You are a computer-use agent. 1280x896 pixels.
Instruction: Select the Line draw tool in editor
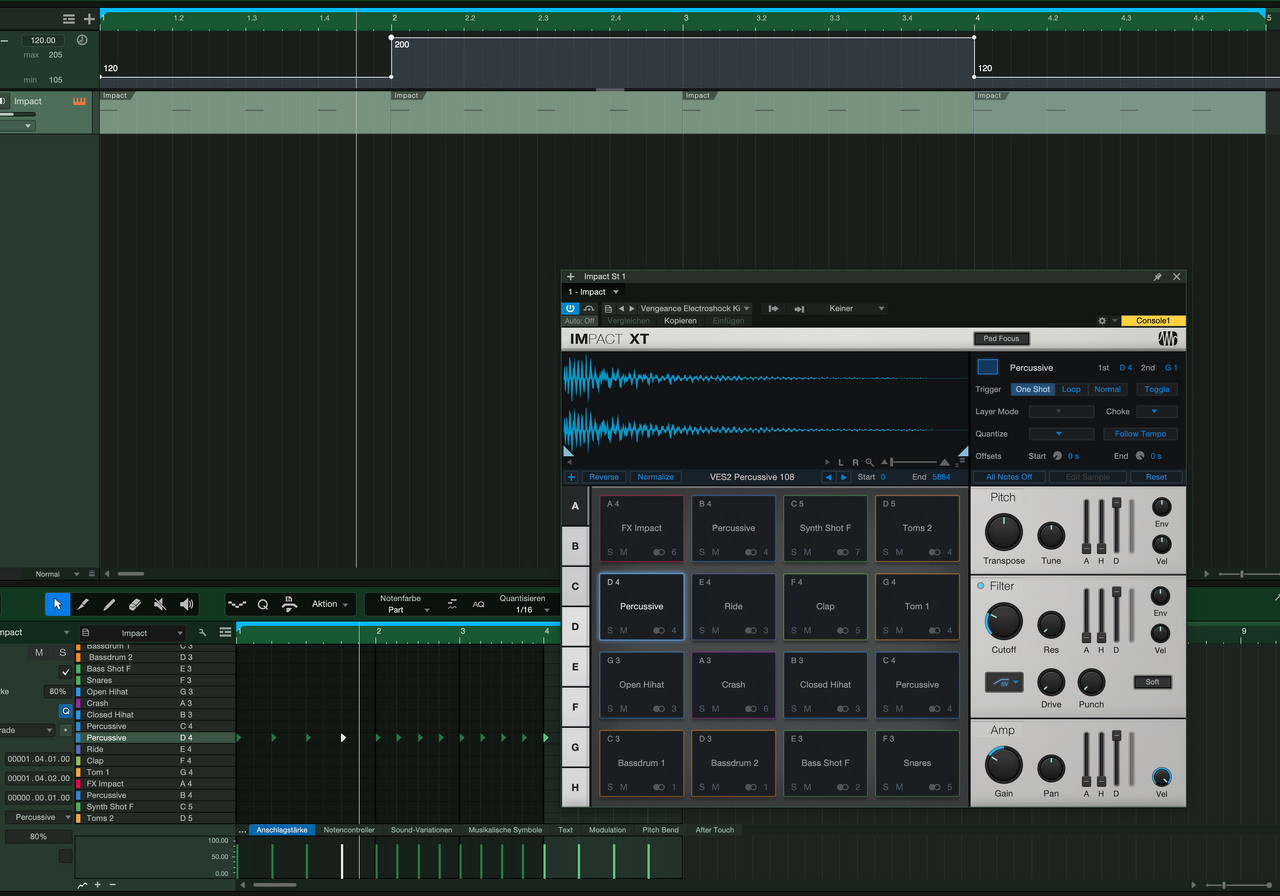pos(109,604)
